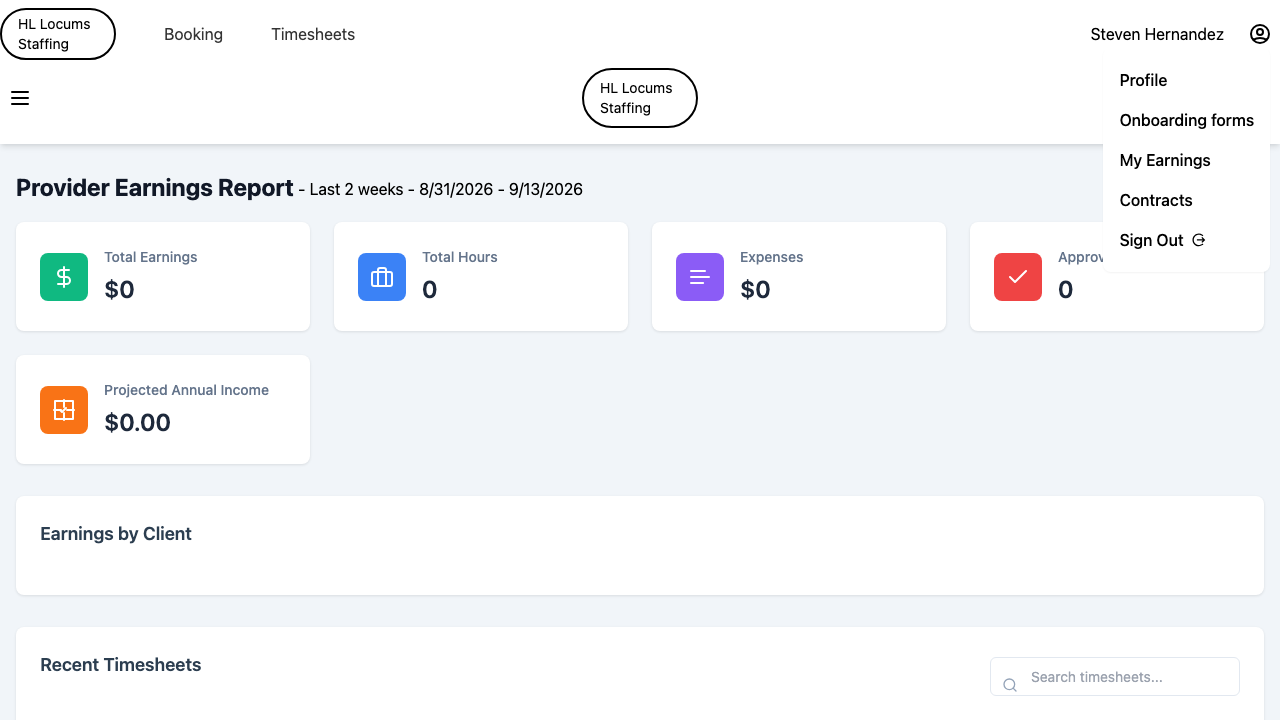Click the Total Earnings label
Viewport: 1280px width, 720px height.
[151, 257]
